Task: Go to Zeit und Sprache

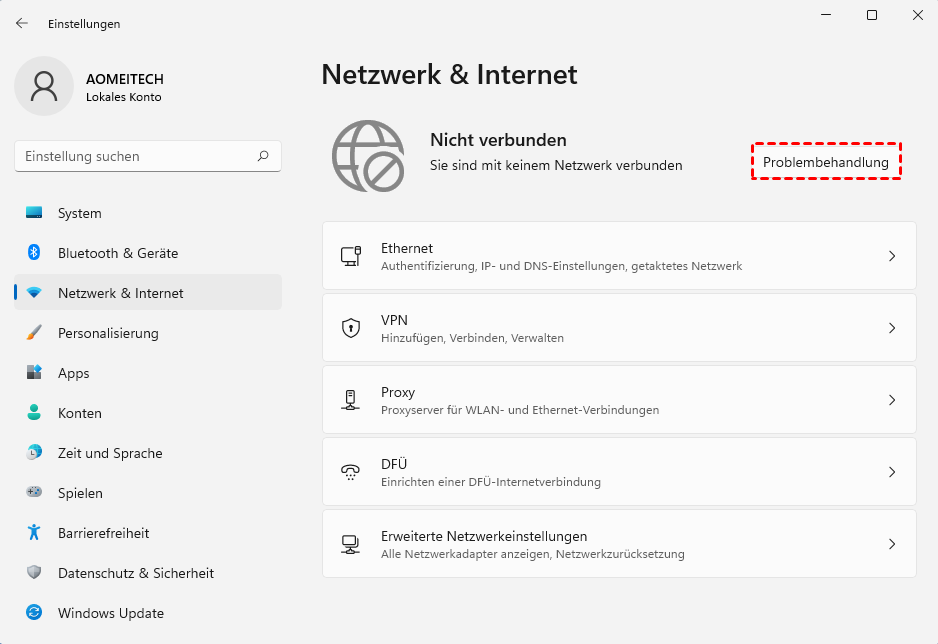Action: pos(110,453)
